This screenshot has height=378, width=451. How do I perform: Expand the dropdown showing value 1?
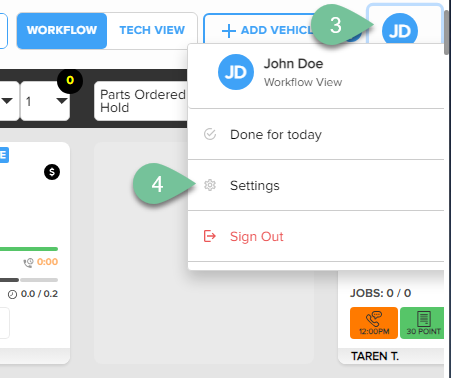pos(45,101)
